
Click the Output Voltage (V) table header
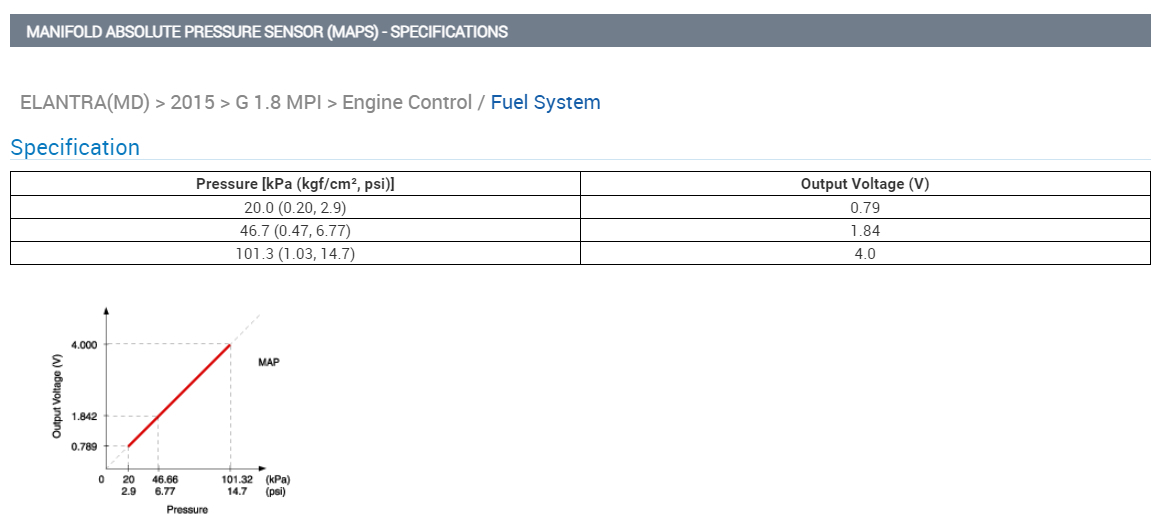coord(865,184)
